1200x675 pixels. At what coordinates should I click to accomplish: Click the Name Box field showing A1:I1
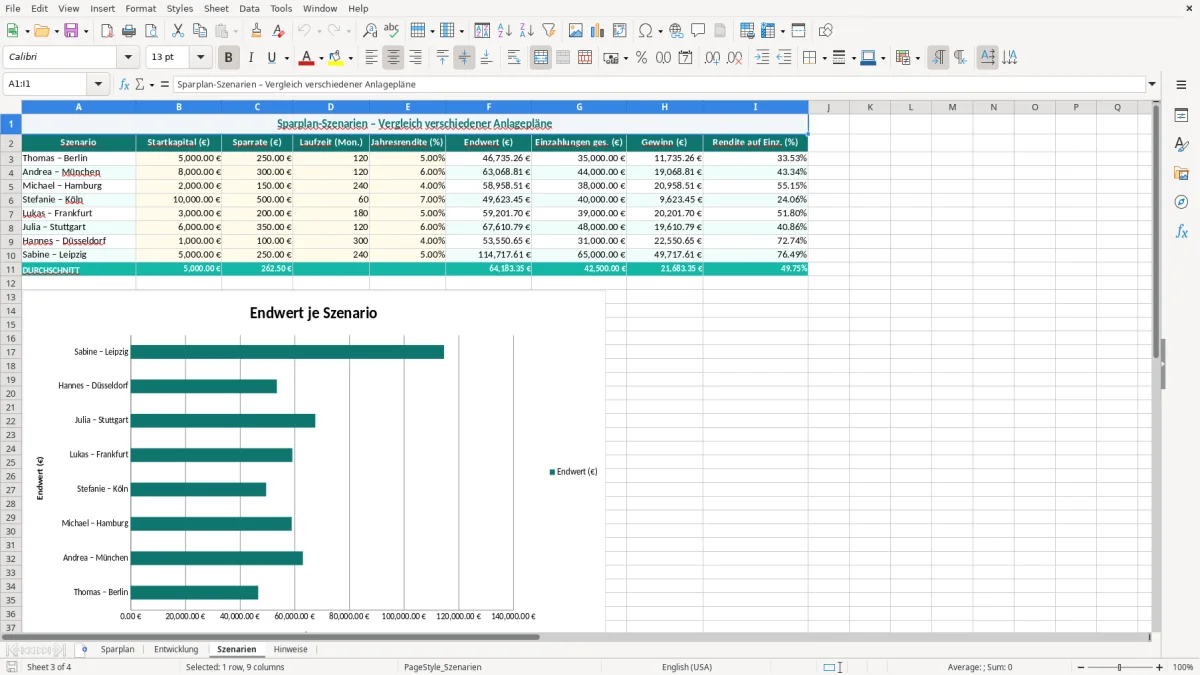[x=46, y=84]
